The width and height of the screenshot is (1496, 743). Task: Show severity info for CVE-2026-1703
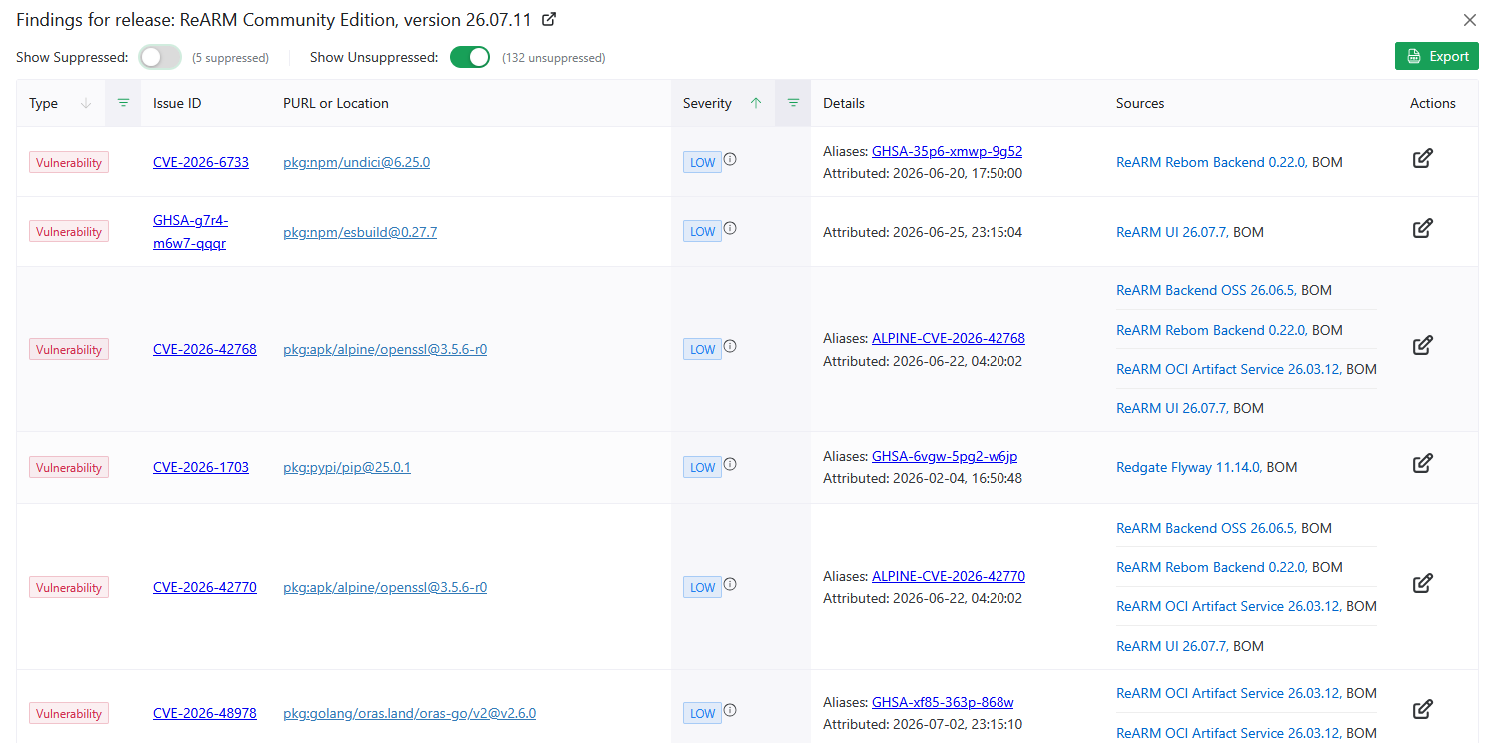pyautogui.click(x=730, y=464)
